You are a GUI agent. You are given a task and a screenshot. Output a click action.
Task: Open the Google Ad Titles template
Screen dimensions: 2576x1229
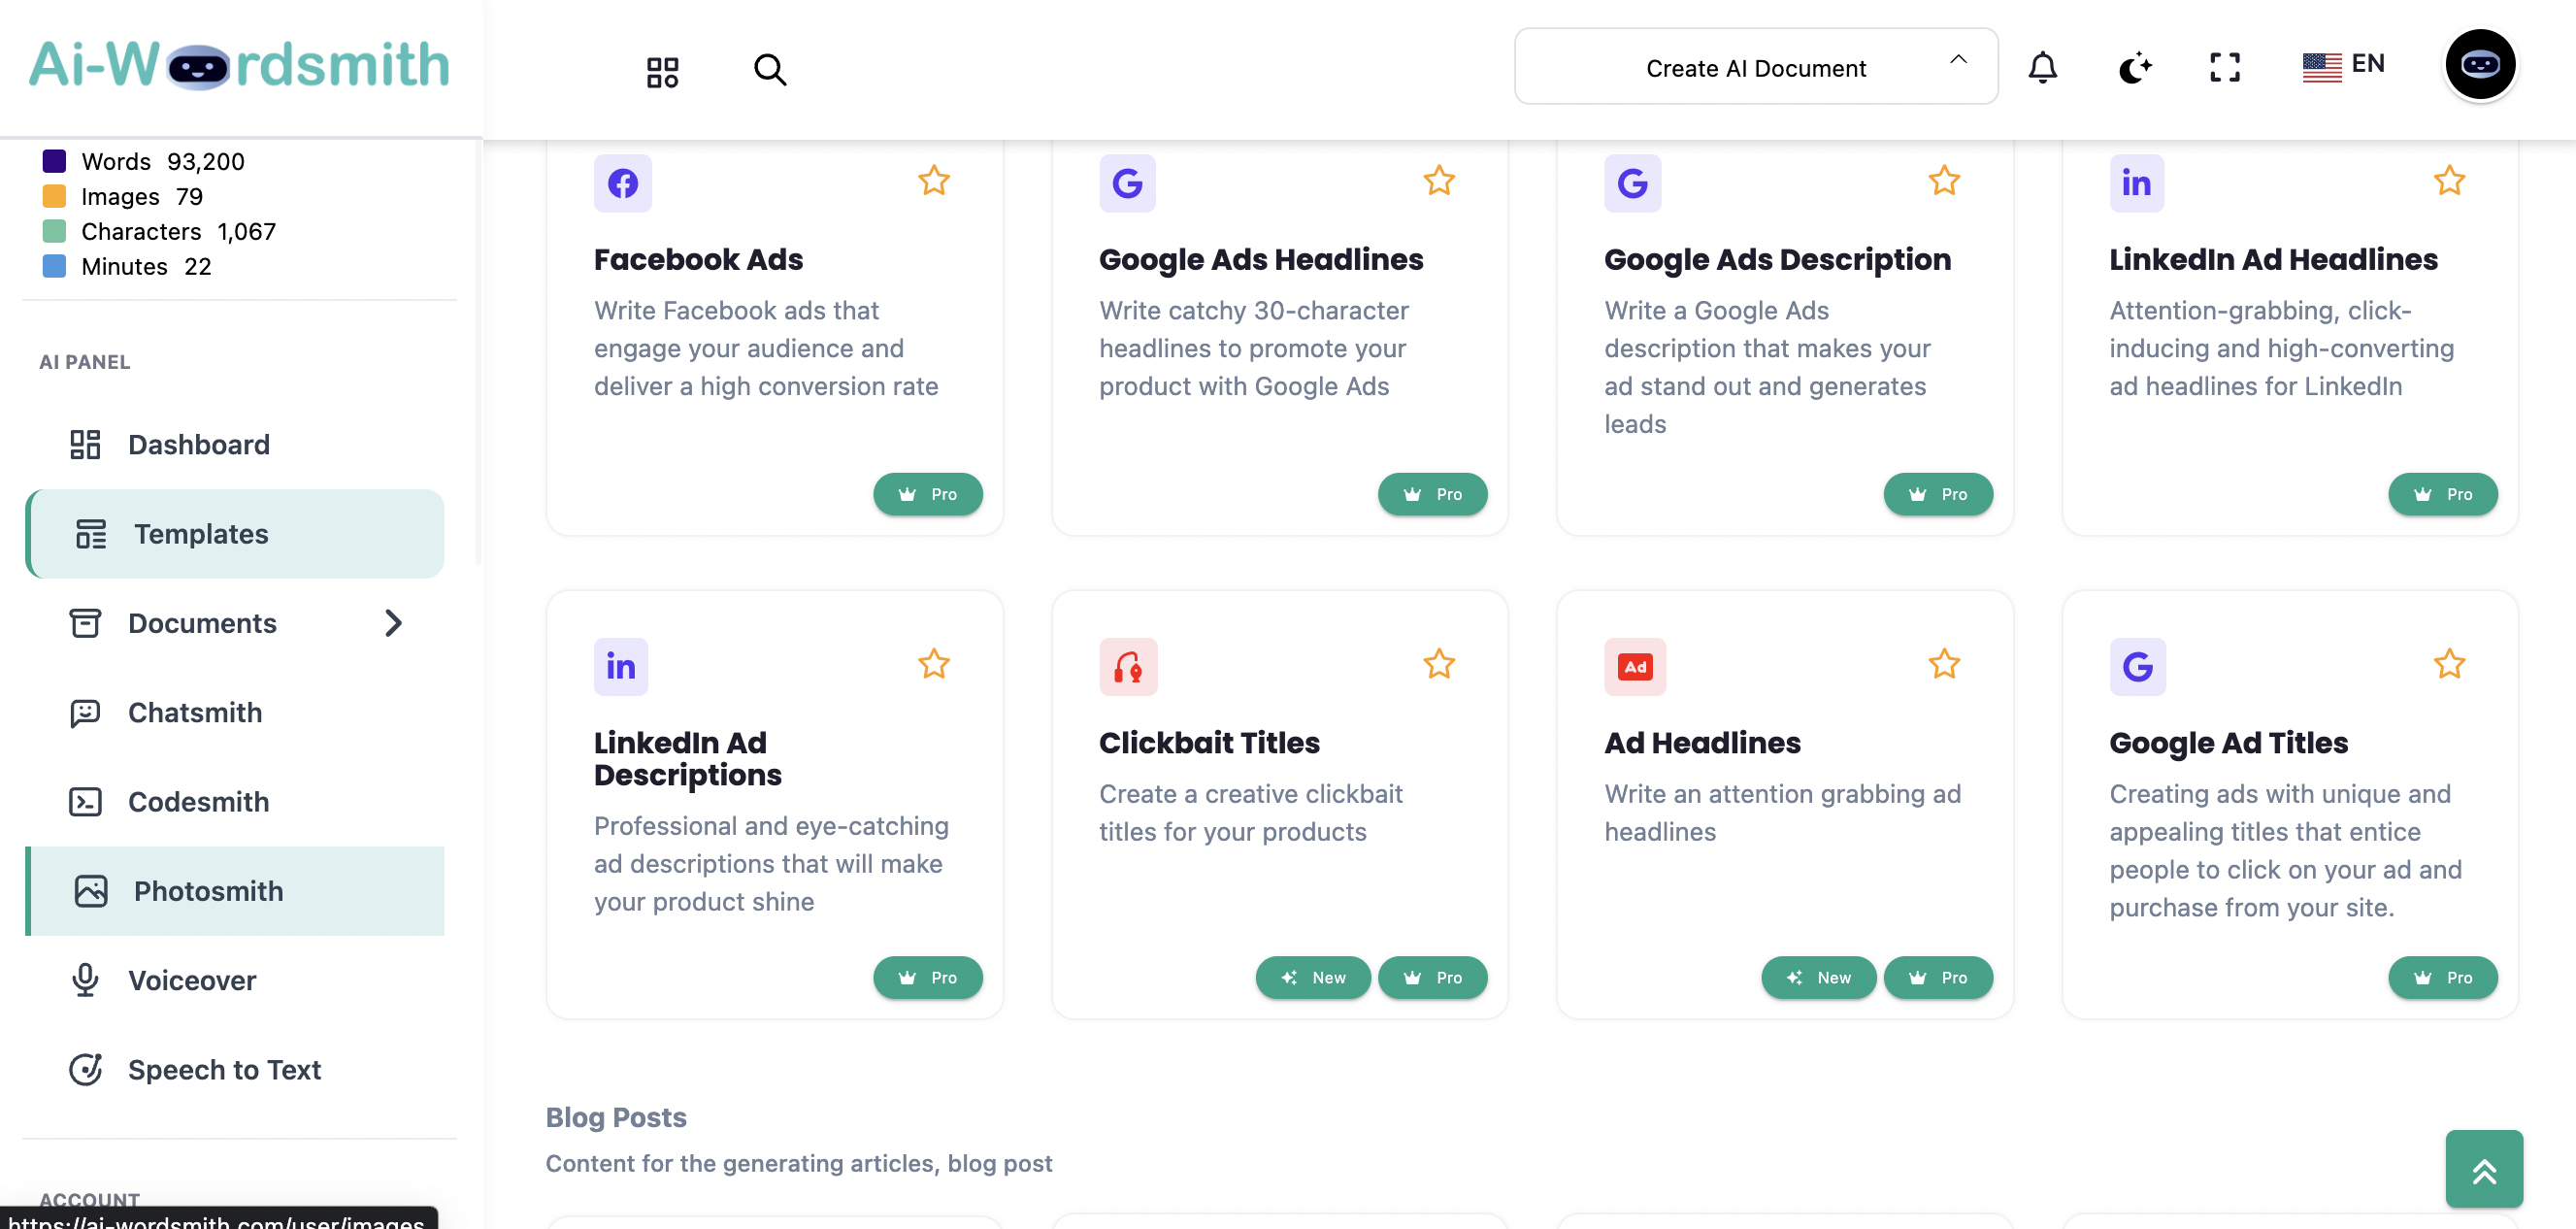(x=2228, y=743)
